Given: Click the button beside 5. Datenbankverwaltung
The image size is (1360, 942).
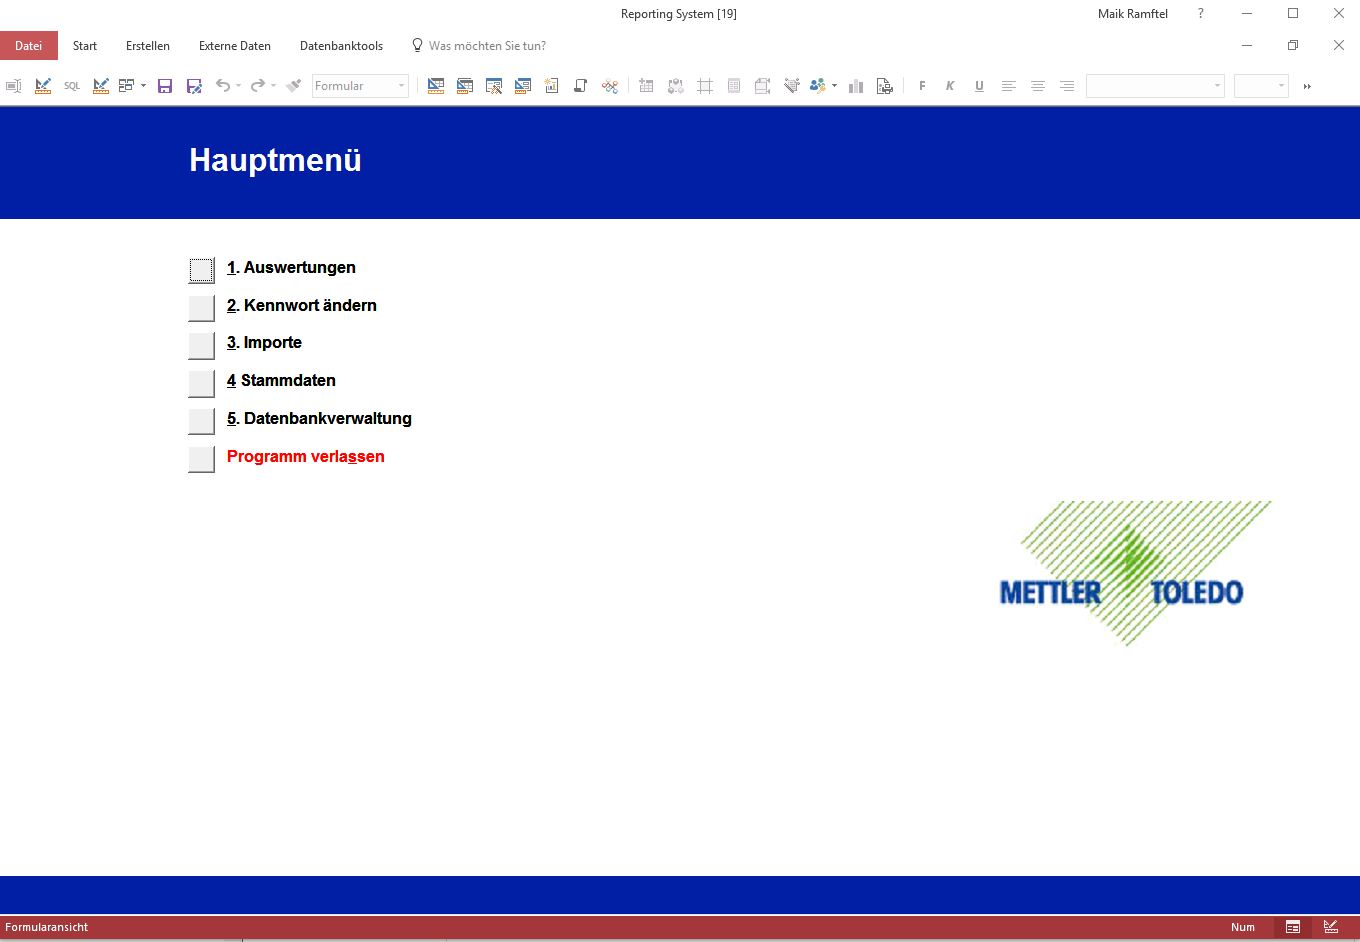Looking at the screenshot, I should point(201,421).
